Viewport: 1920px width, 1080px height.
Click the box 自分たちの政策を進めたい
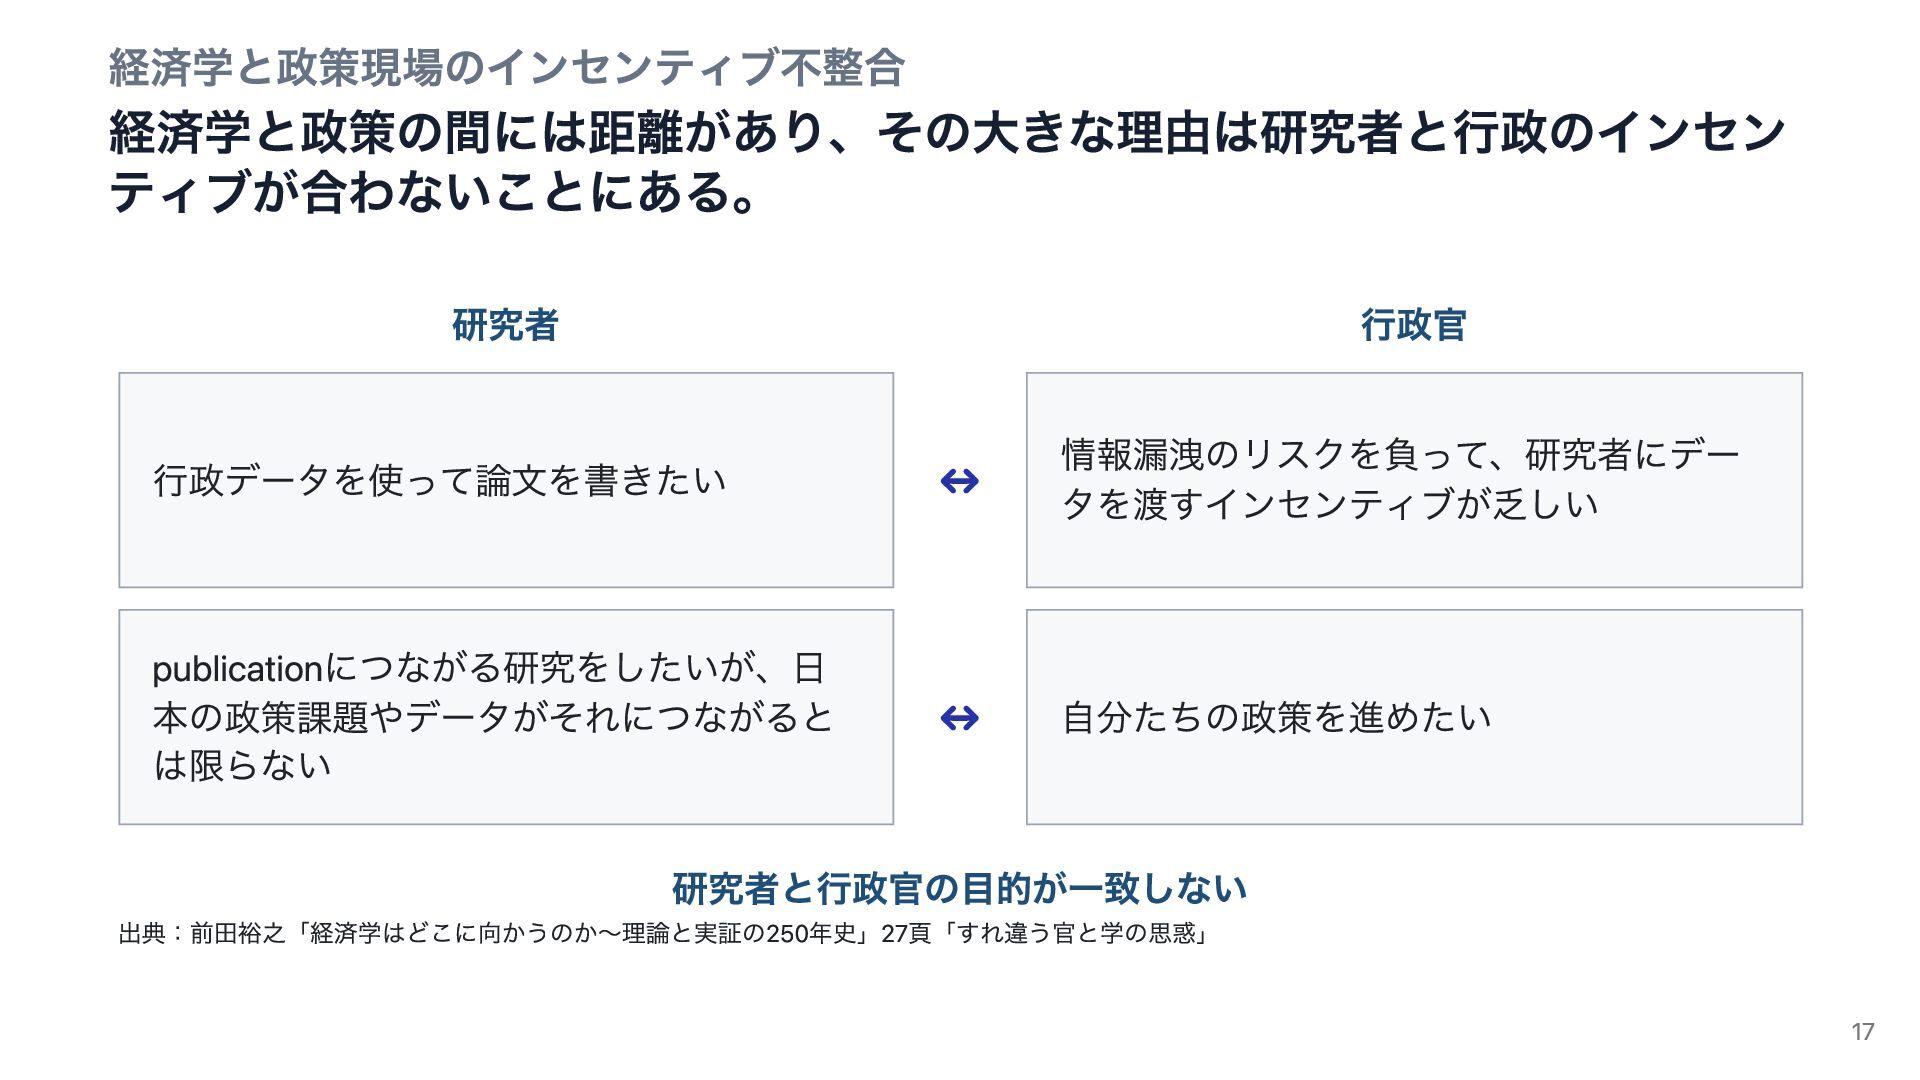pyautogui.click(x=1414, y=717)
